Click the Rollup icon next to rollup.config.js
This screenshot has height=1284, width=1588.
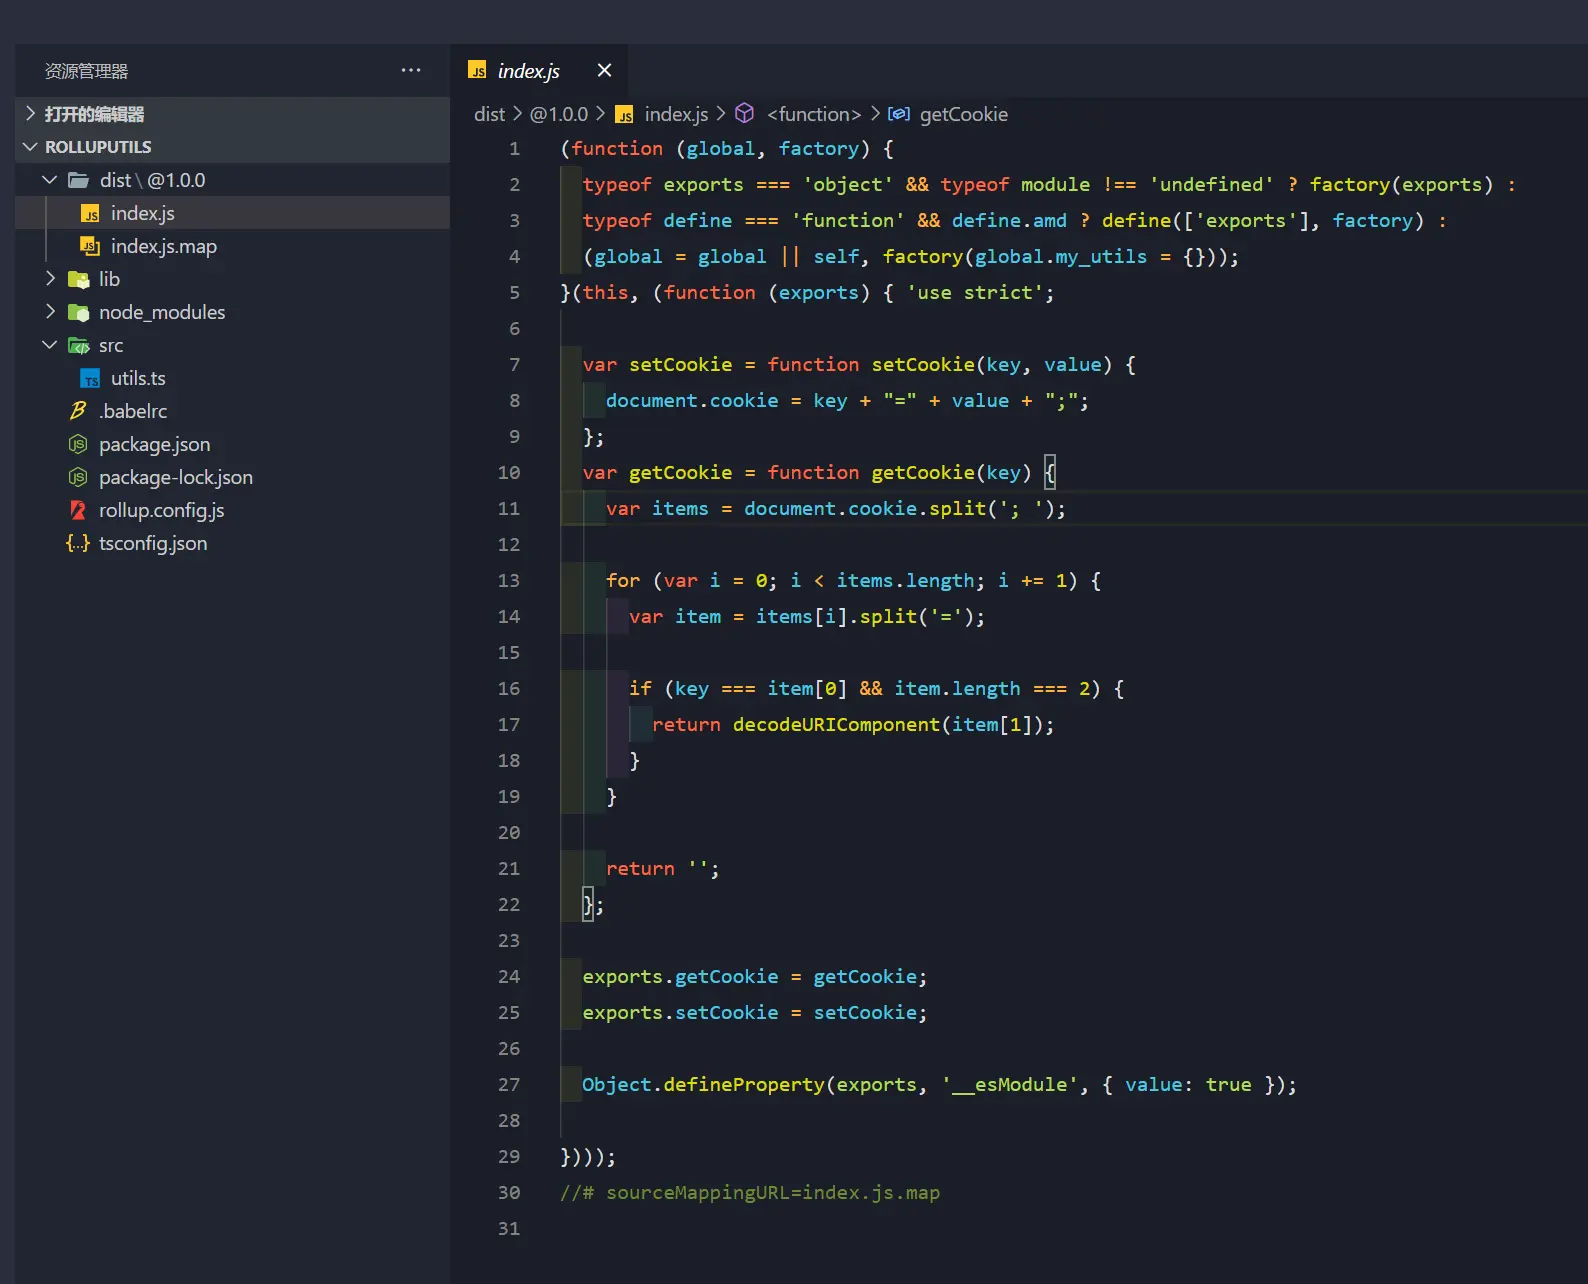pos(78,510)
